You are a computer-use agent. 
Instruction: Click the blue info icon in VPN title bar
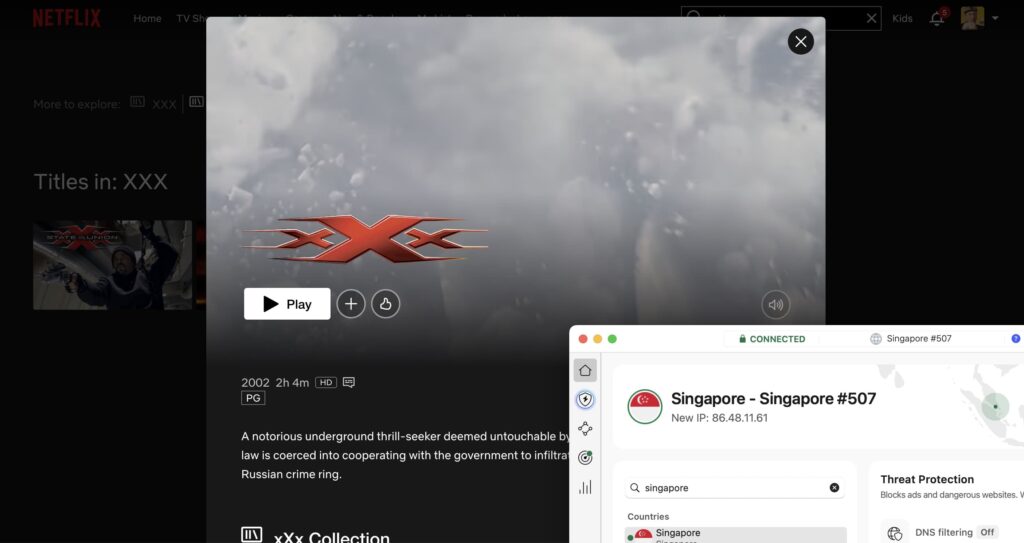point(1016,338)
